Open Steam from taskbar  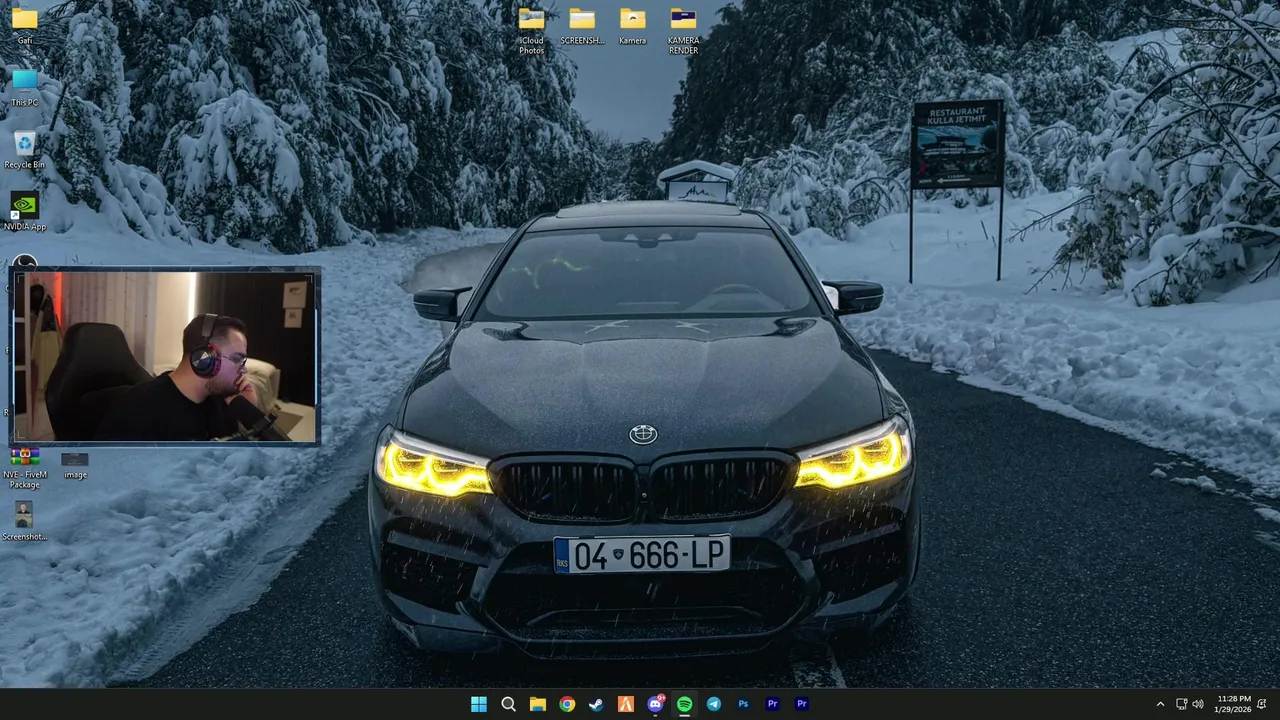(596, 704)
